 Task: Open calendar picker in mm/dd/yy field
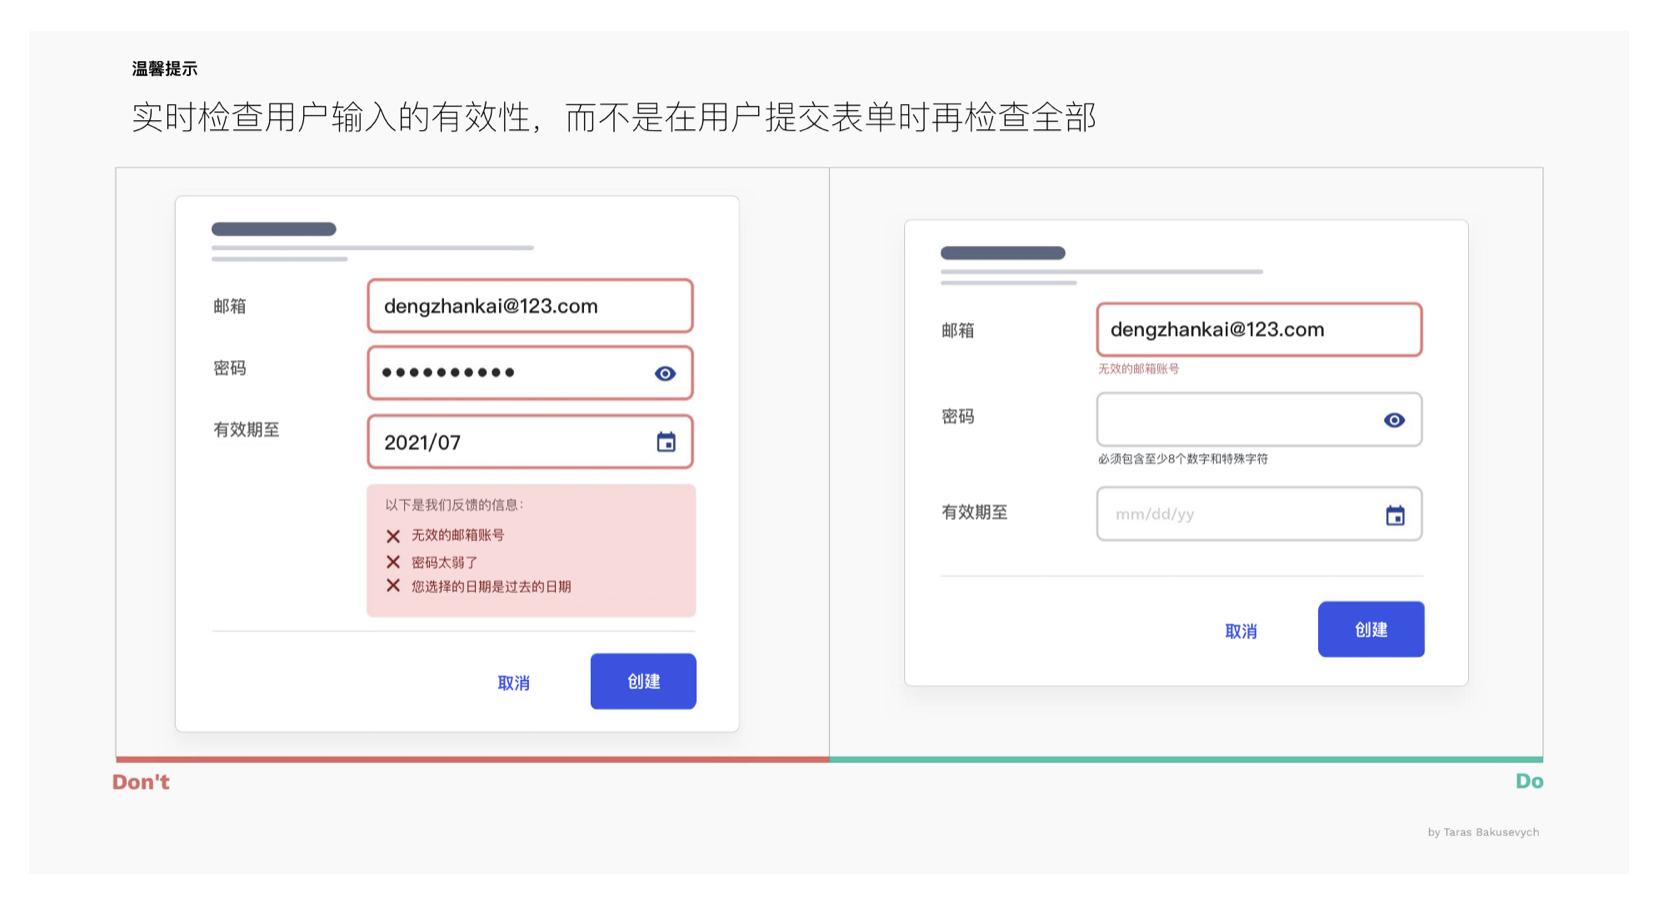pyautogui.click(x=1395, y=515)
